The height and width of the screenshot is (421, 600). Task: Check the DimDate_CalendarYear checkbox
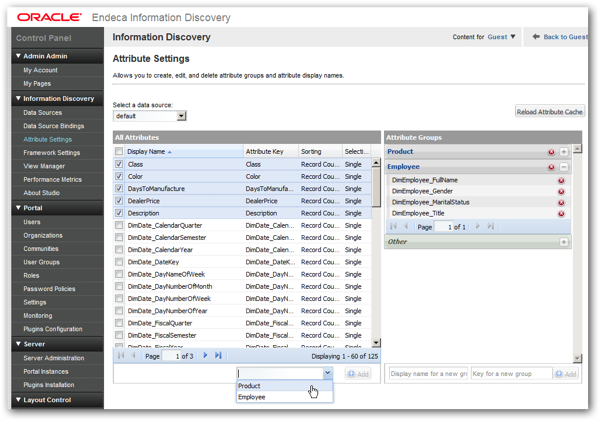coord(119,250)
